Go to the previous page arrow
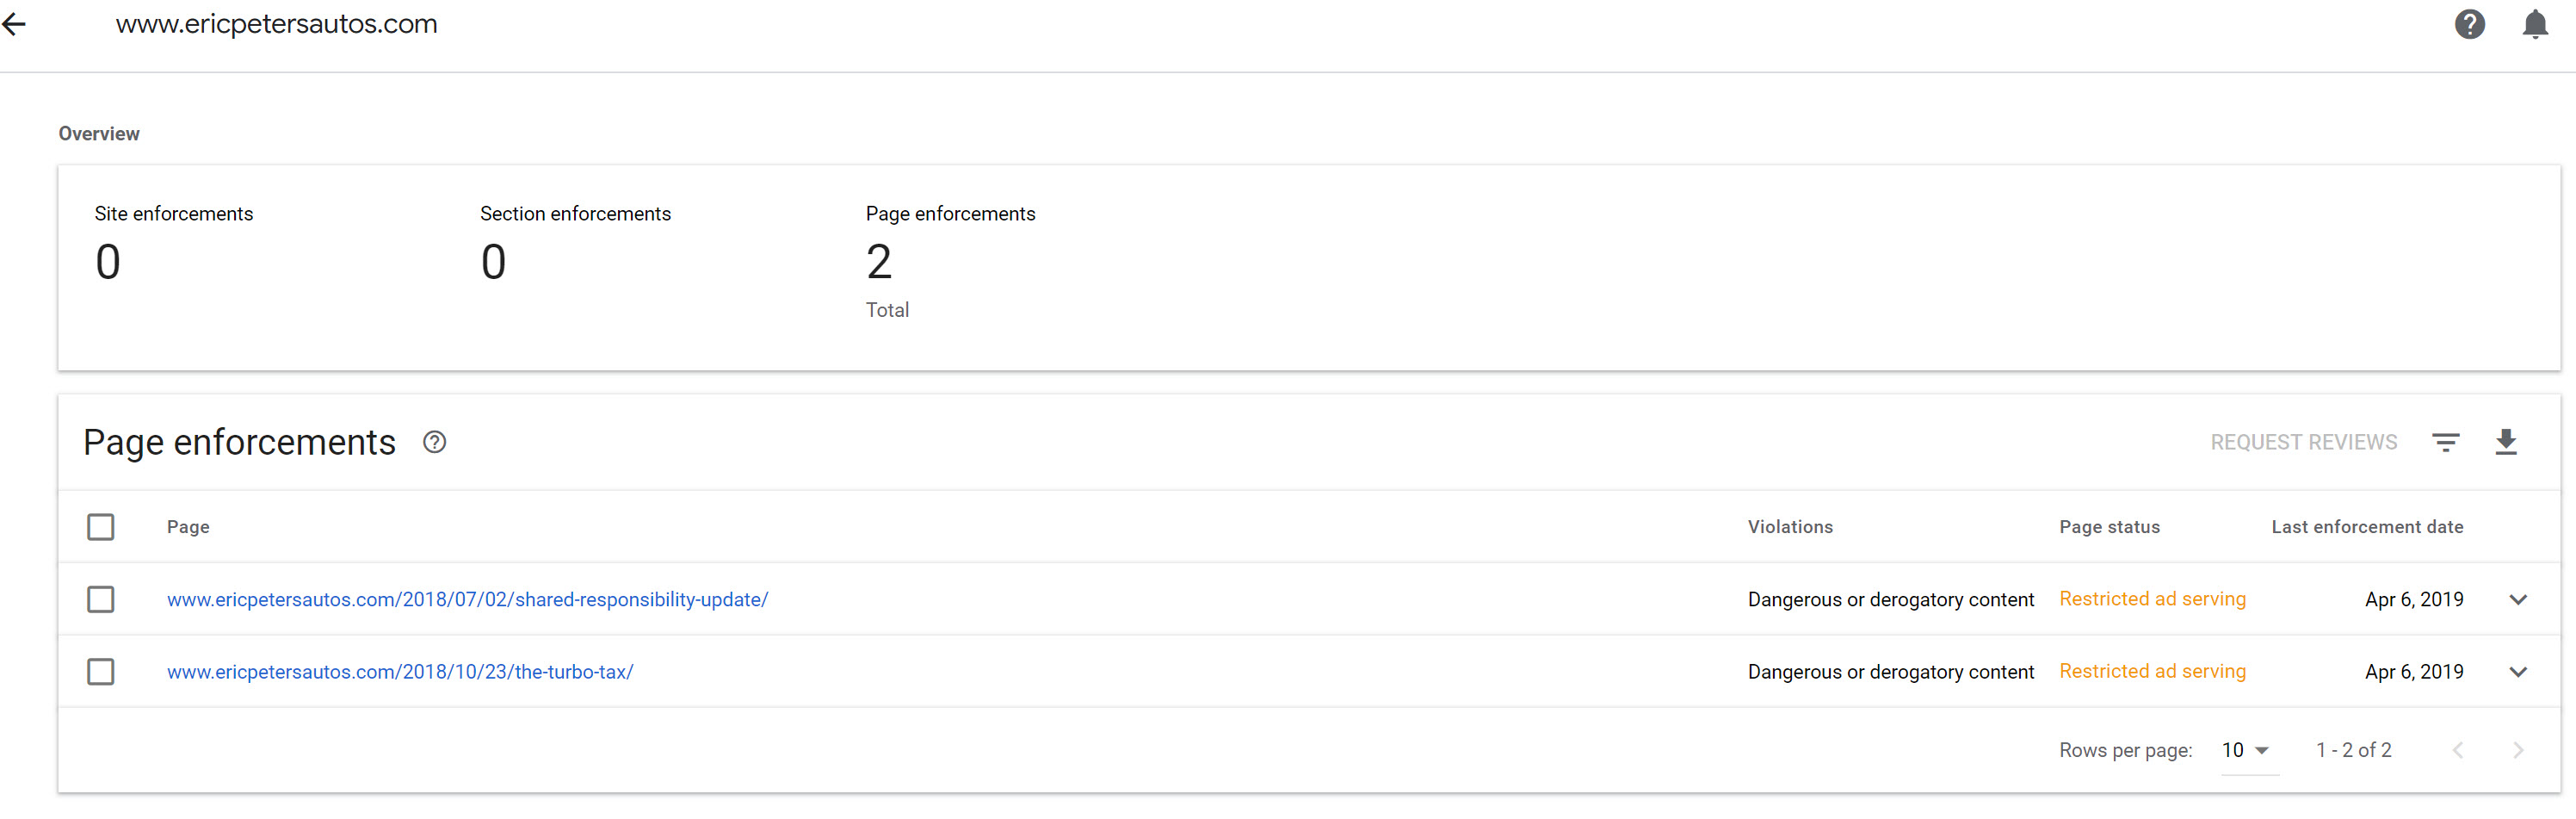 pos(2457,750)
